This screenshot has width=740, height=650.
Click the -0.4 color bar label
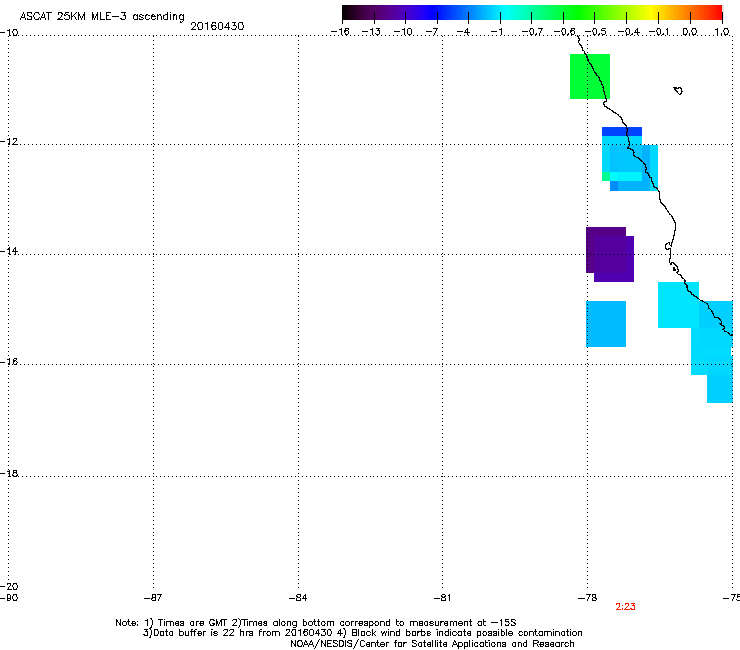628,32
